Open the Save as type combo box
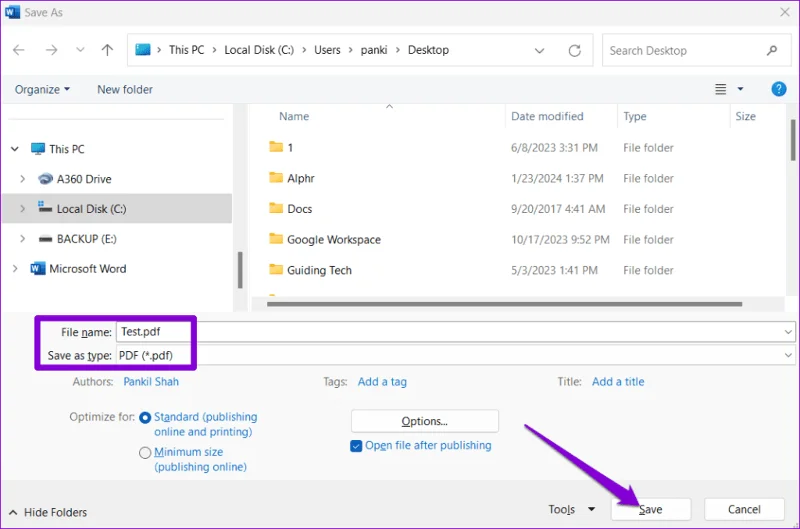Screen dimensions: 800x529 click(456, 356)
